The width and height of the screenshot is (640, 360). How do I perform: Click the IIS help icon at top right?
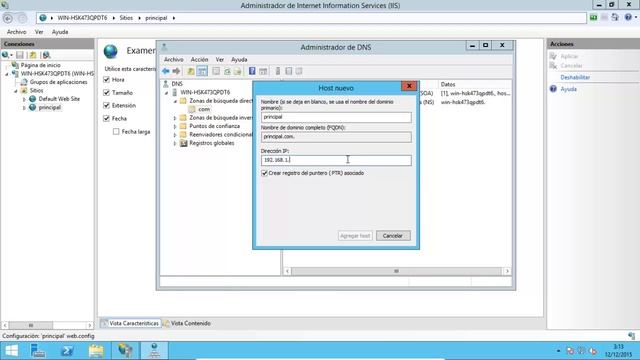coord(629,17)
